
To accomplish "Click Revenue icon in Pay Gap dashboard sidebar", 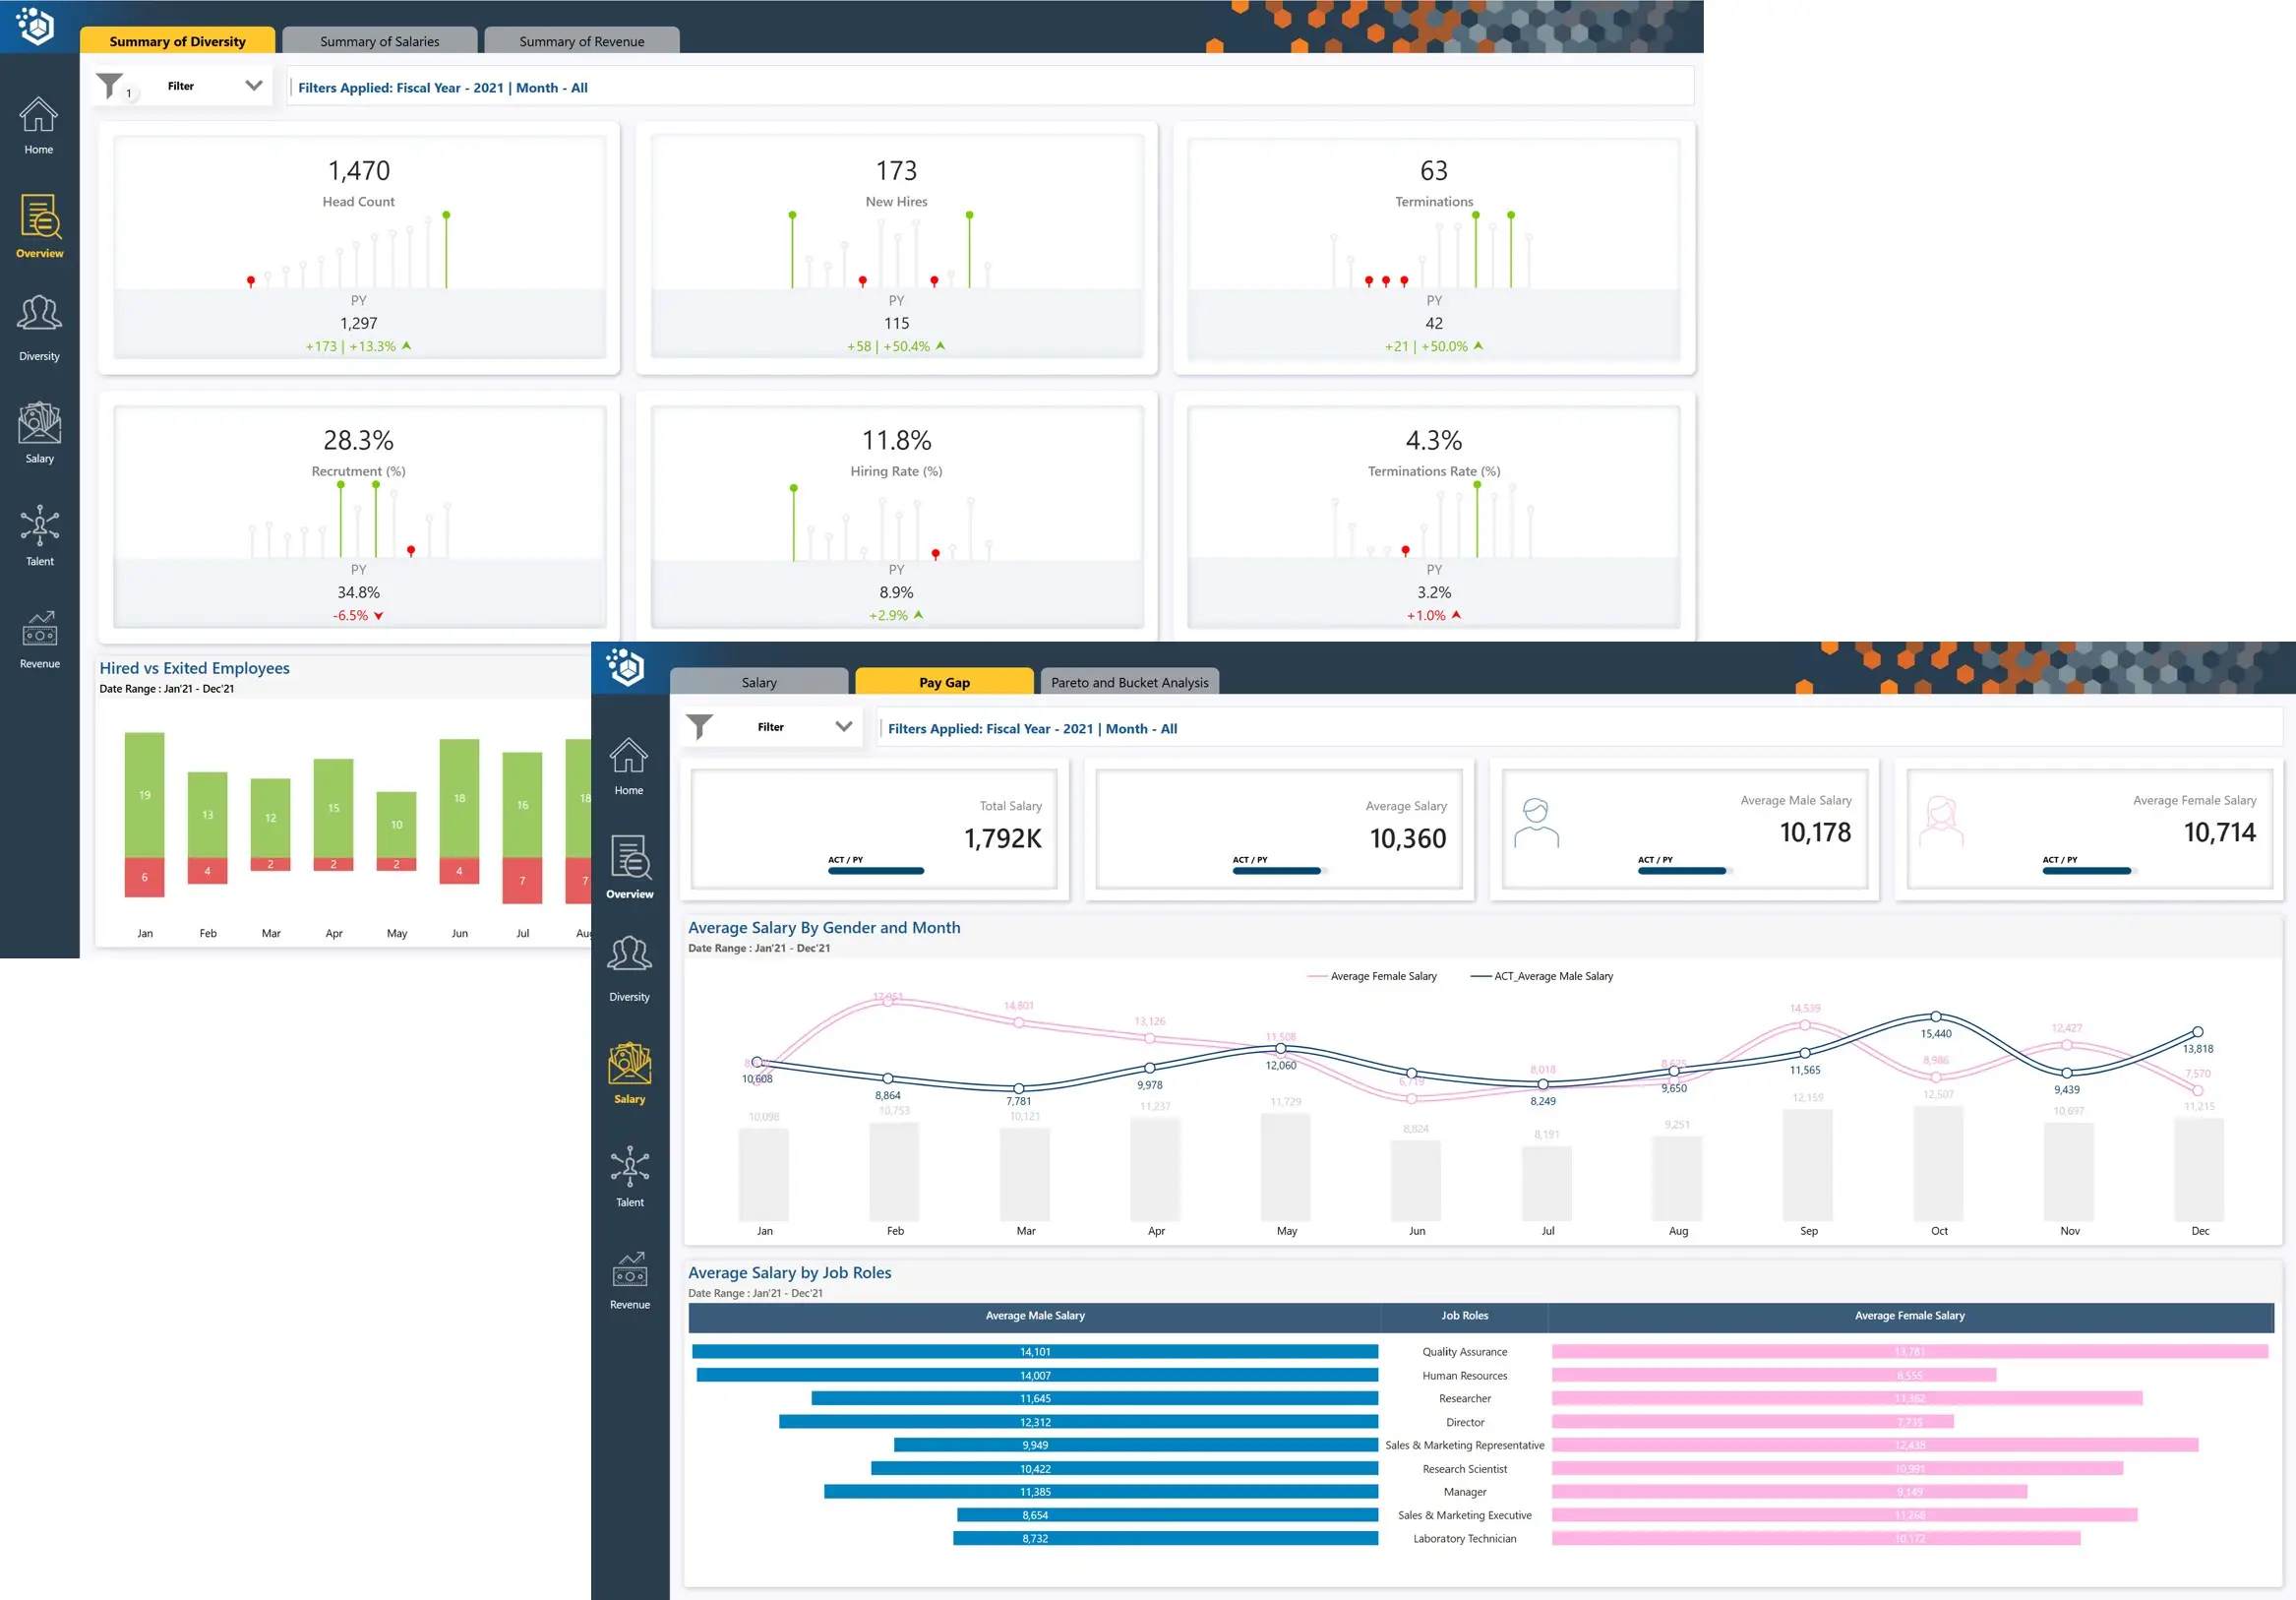I will pyautogui.click(x=629, y=1271).
